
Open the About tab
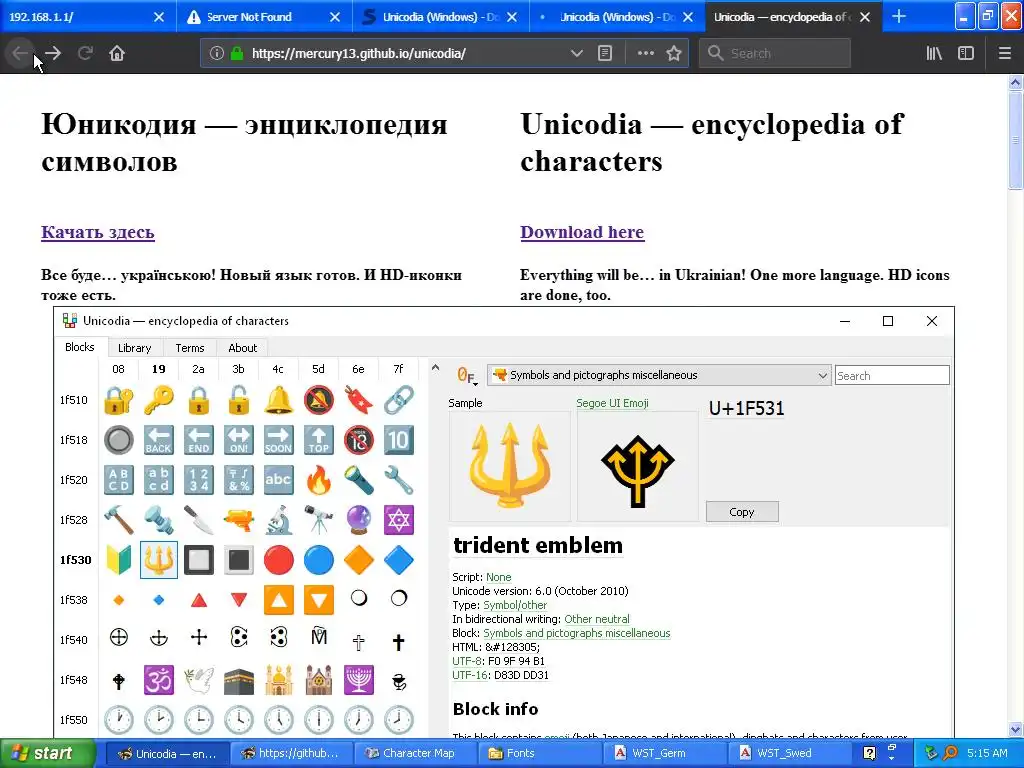click(x=242, y=348)
